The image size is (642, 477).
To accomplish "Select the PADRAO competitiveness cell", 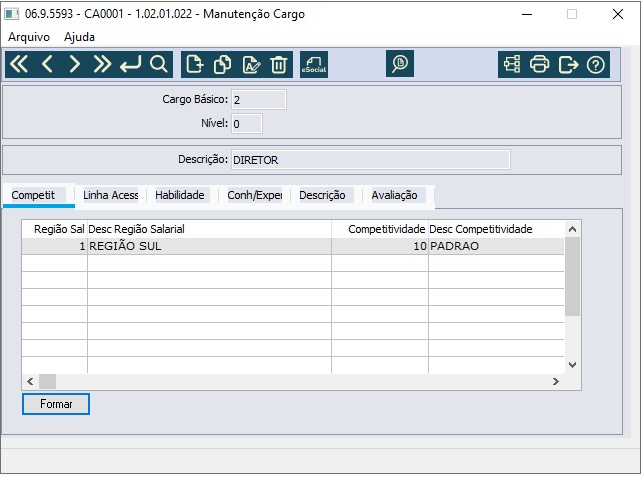I will pos(496,246).
